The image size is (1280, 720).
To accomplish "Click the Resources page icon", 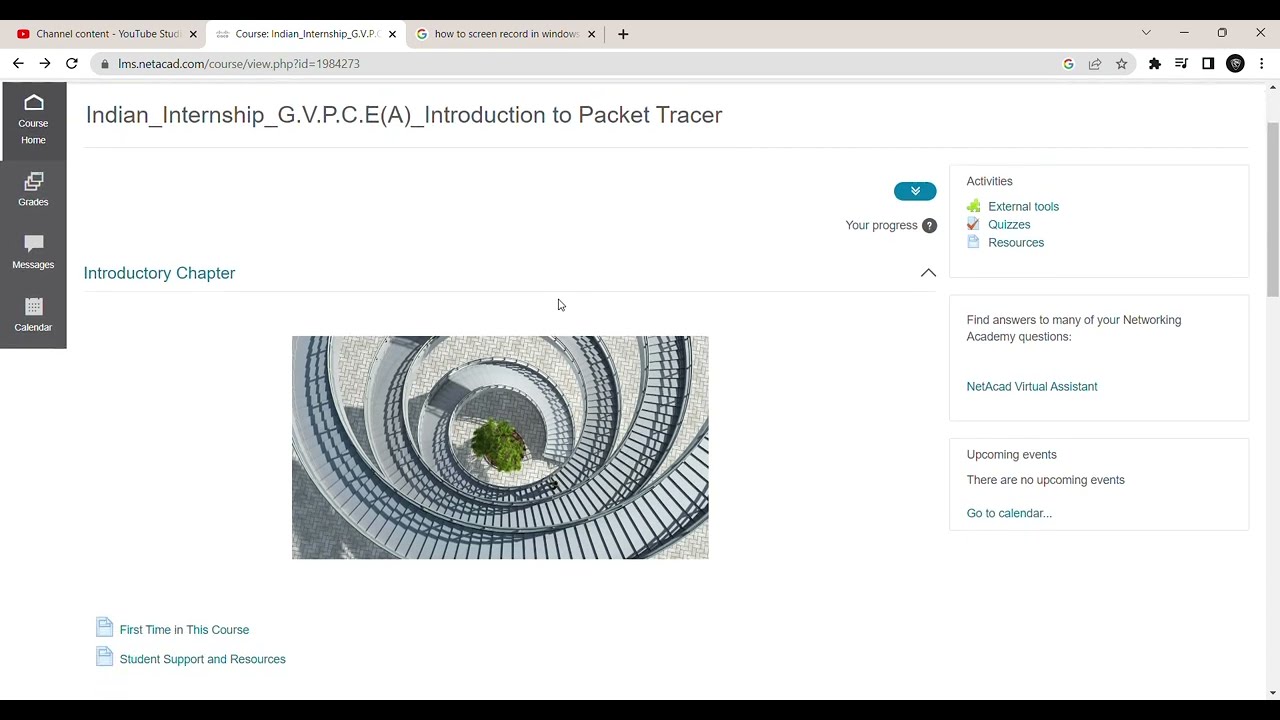I will tap(974, 242).
